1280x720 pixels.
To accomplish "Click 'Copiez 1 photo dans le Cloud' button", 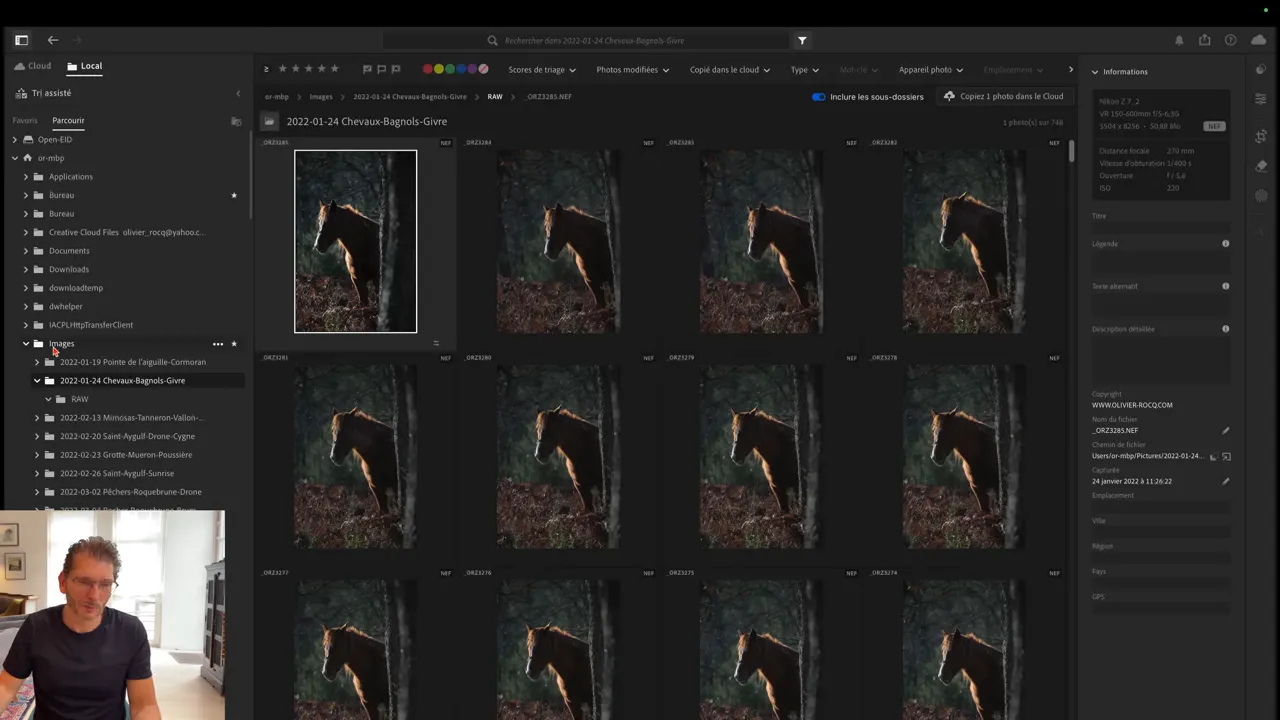I will point(1003,97).
